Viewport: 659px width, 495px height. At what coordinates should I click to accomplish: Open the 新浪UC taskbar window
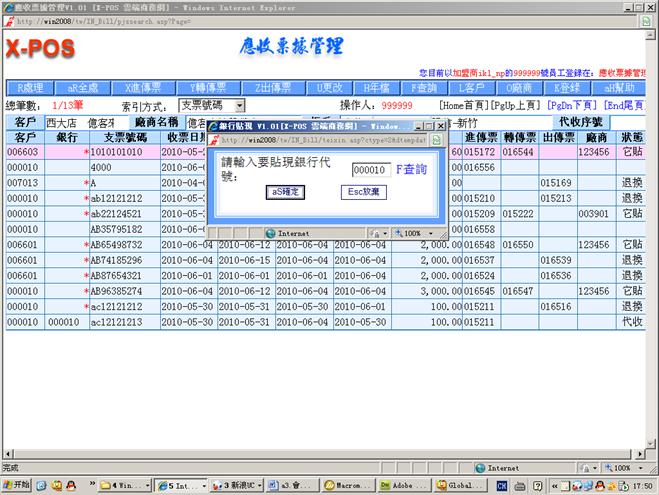tap(237, 485)
